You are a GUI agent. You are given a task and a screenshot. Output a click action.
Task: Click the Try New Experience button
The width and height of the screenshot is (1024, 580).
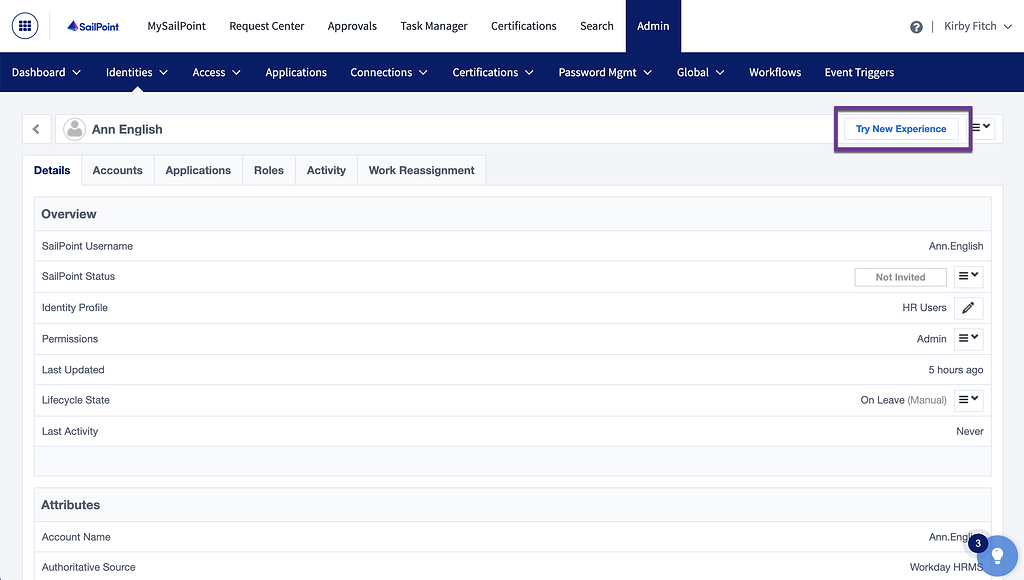[x=900, y=128]
